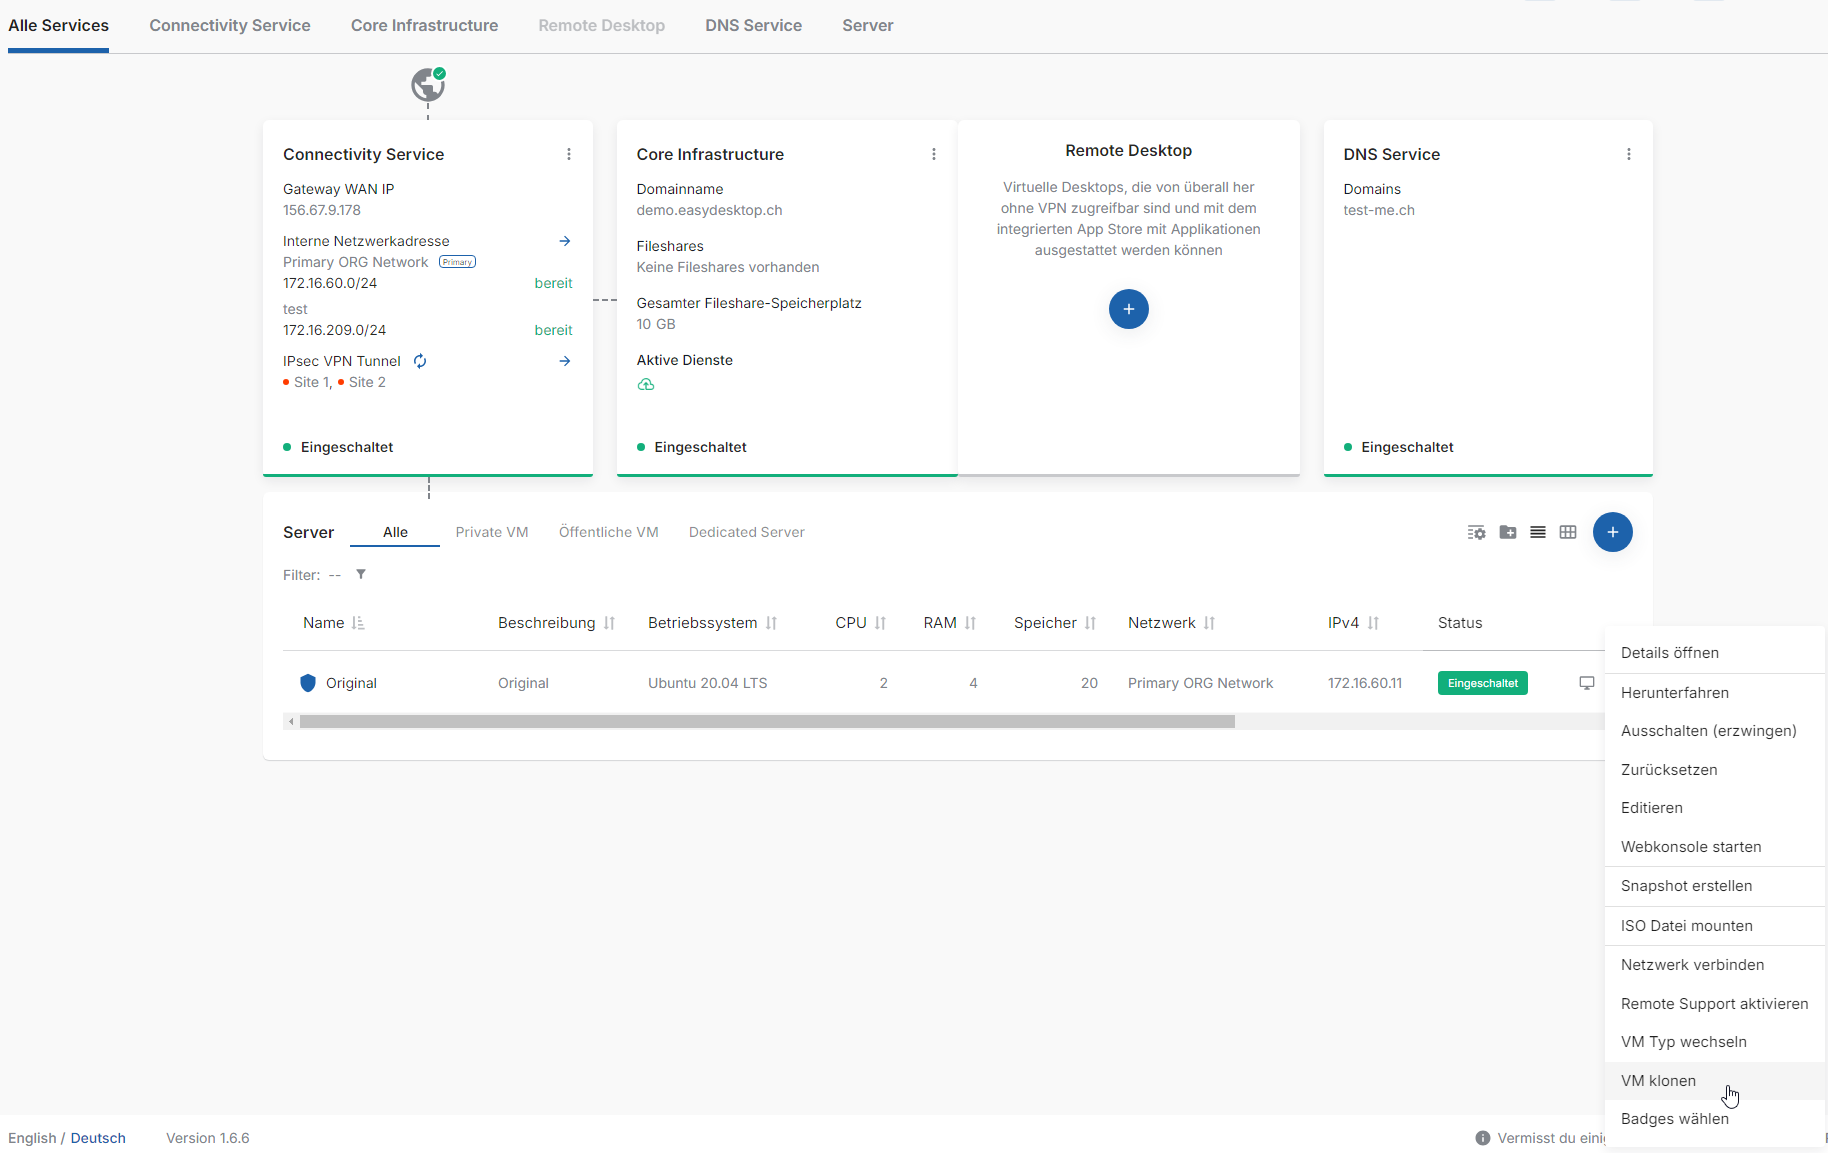Open DNS Service card options menu

pyautogui.click(x=1629, y=154)
